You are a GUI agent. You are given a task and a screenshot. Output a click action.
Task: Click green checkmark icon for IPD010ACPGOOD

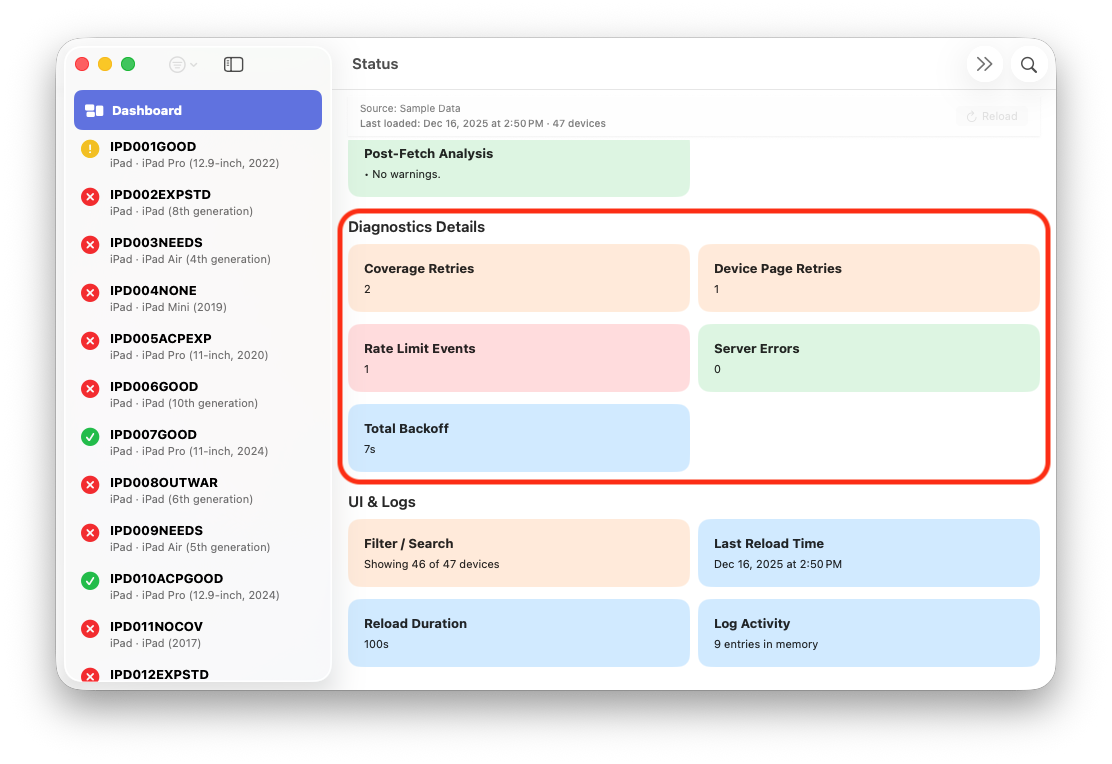(90, 581)
